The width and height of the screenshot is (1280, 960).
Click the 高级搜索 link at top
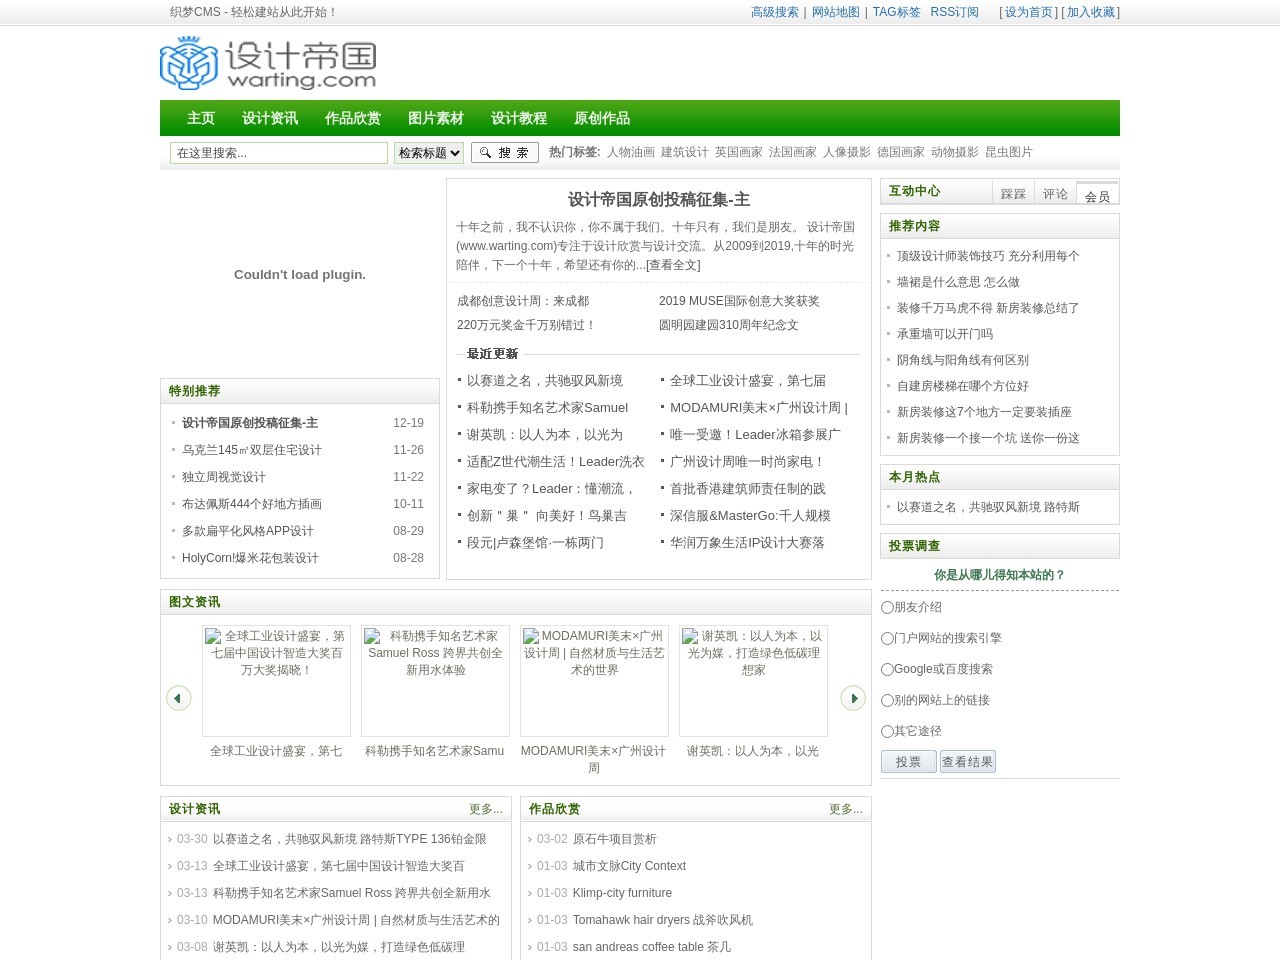[x=774, y=12]
